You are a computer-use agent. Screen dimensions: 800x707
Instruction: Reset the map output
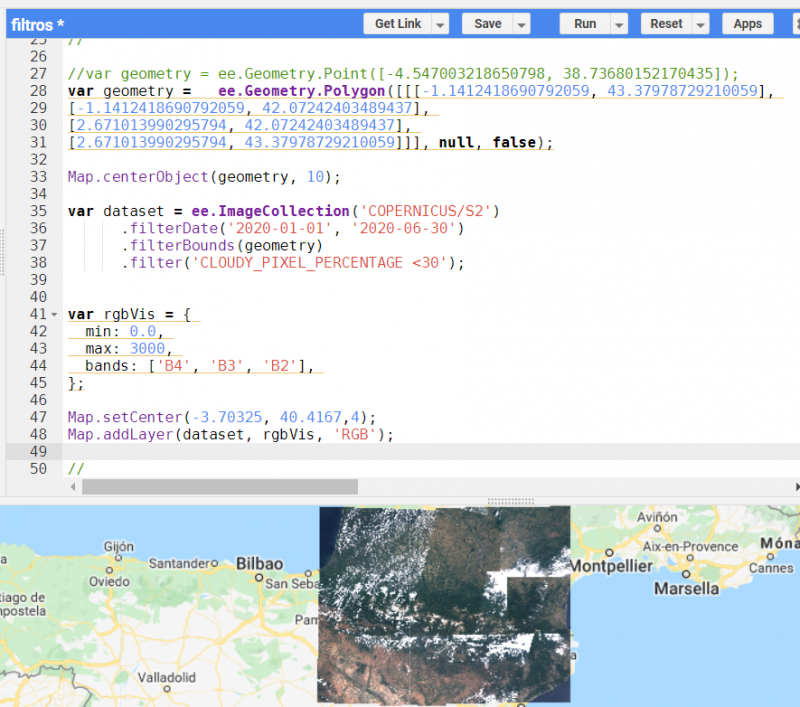[668, 23]
